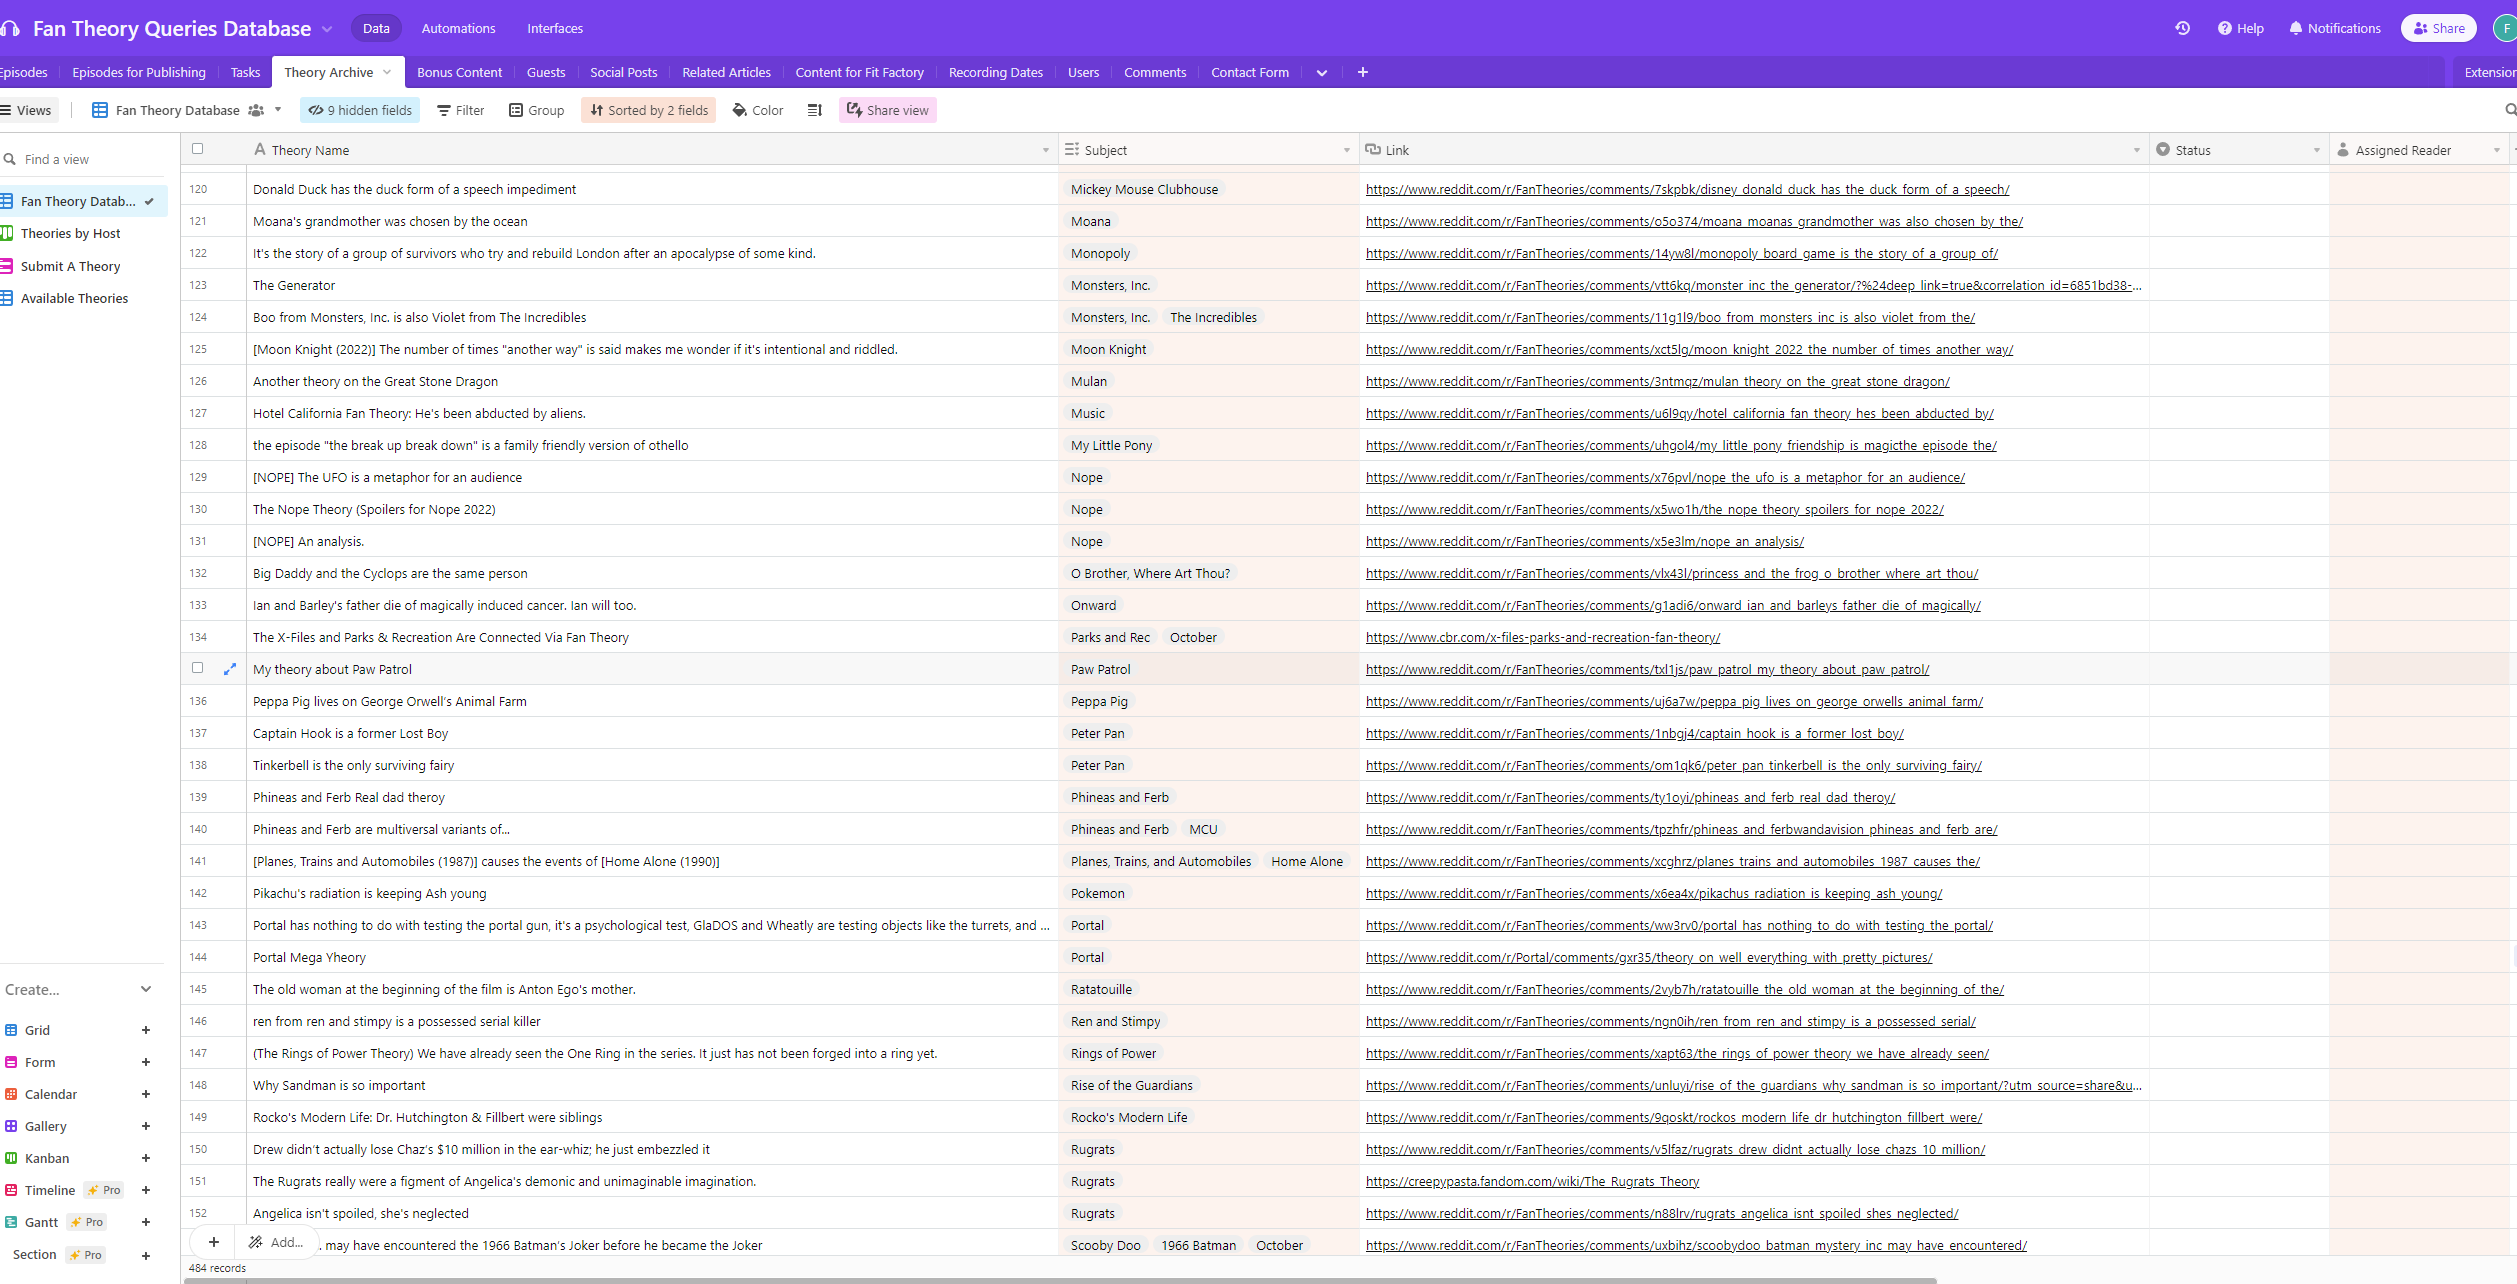Add a new Form view
2517x1284 pixels.
pyautogui.click(x=146, y=1062)
